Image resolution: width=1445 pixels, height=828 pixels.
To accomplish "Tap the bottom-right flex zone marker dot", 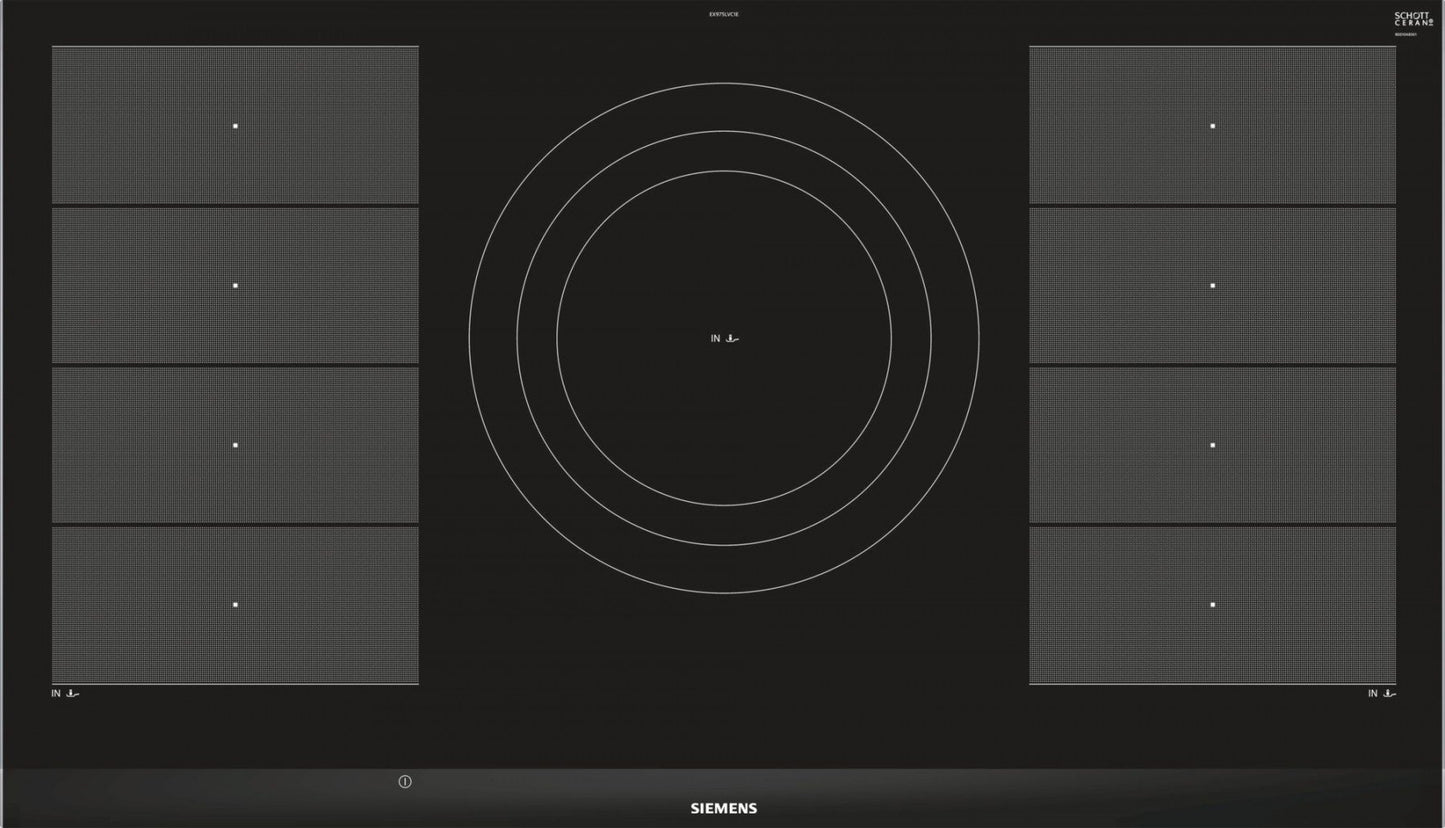I will pyautogui.click(x=1212, y=603).
